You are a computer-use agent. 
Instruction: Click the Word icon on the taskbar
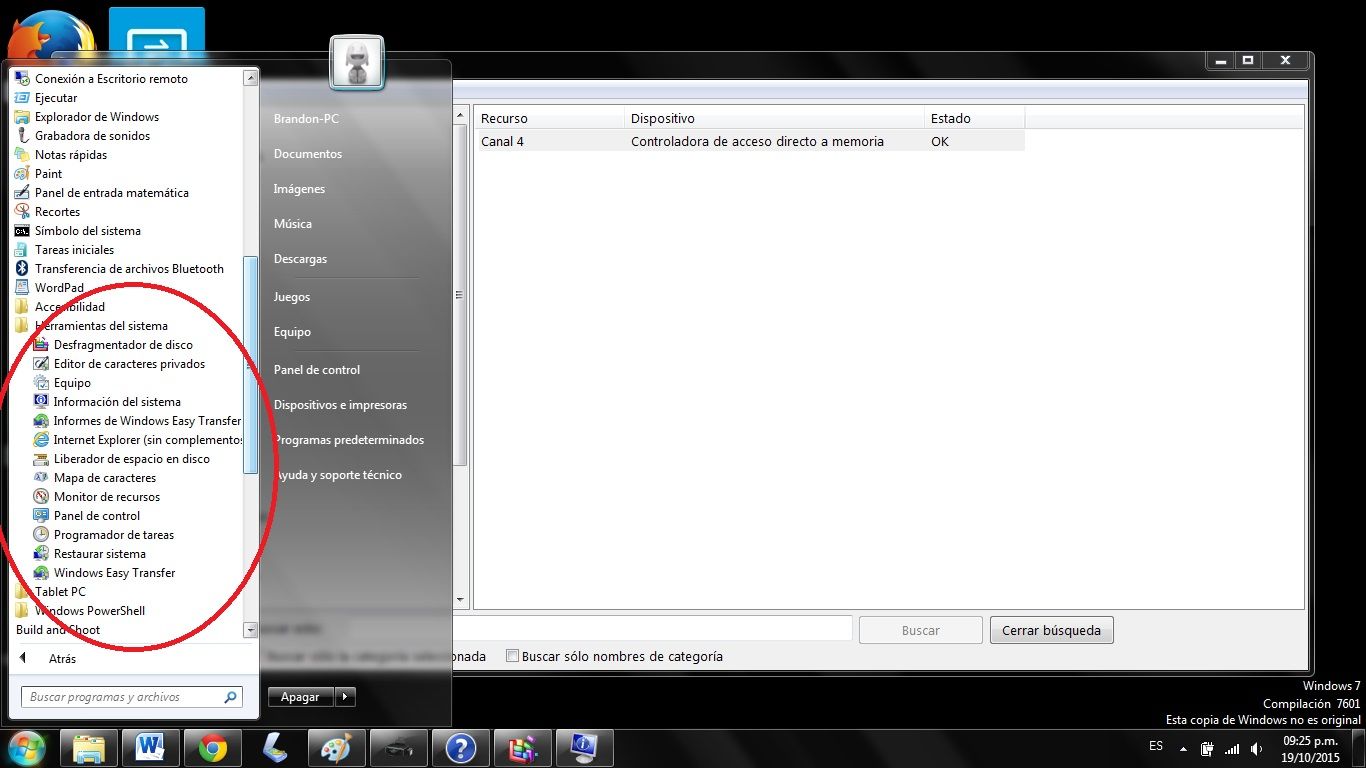(150, 748)
